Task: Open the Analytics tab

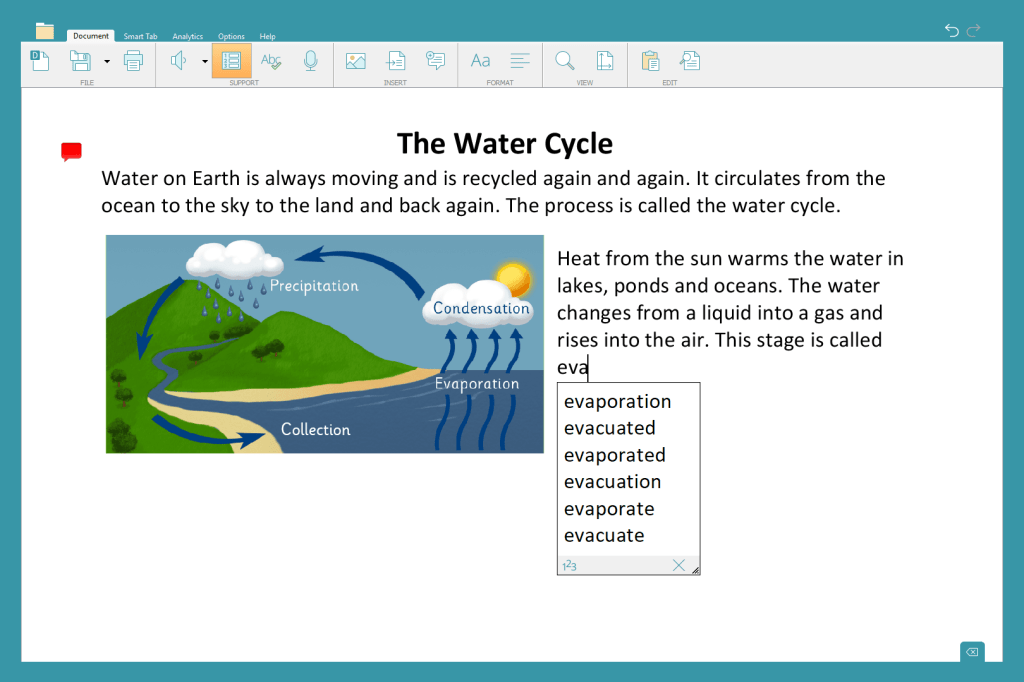Action: [x=187, y=36]
